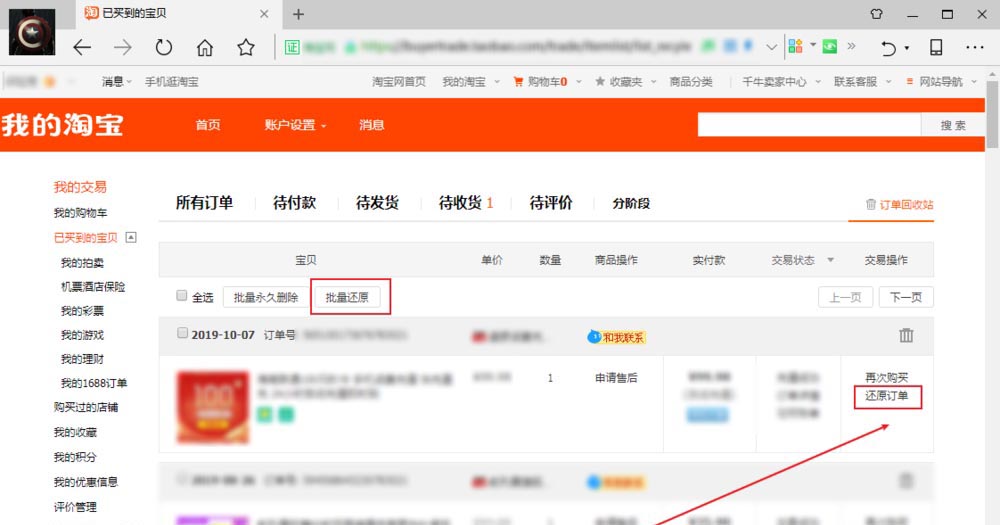The height and width of the screenshot is (525, 1000).
Task: Click the 还原订单 link
Action: (x=887, y=396)
